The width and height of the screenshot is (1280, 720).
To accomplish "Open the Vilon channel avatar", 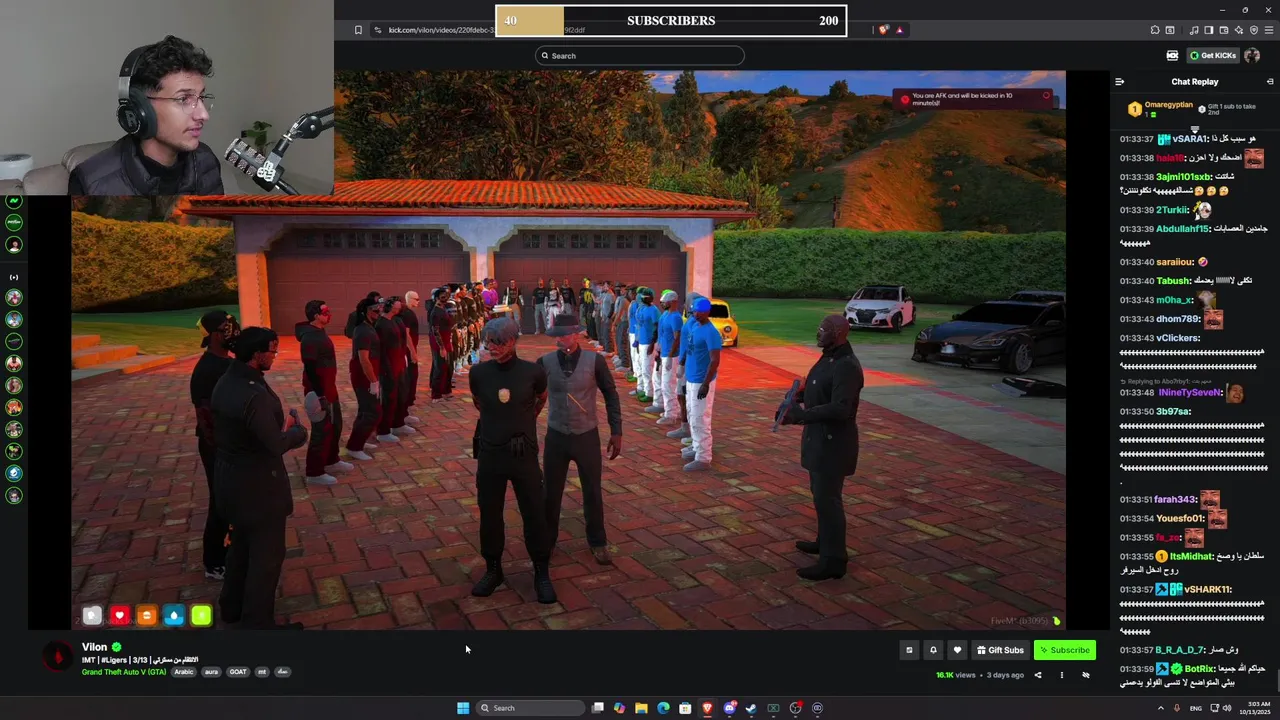I will coord(58,657).
